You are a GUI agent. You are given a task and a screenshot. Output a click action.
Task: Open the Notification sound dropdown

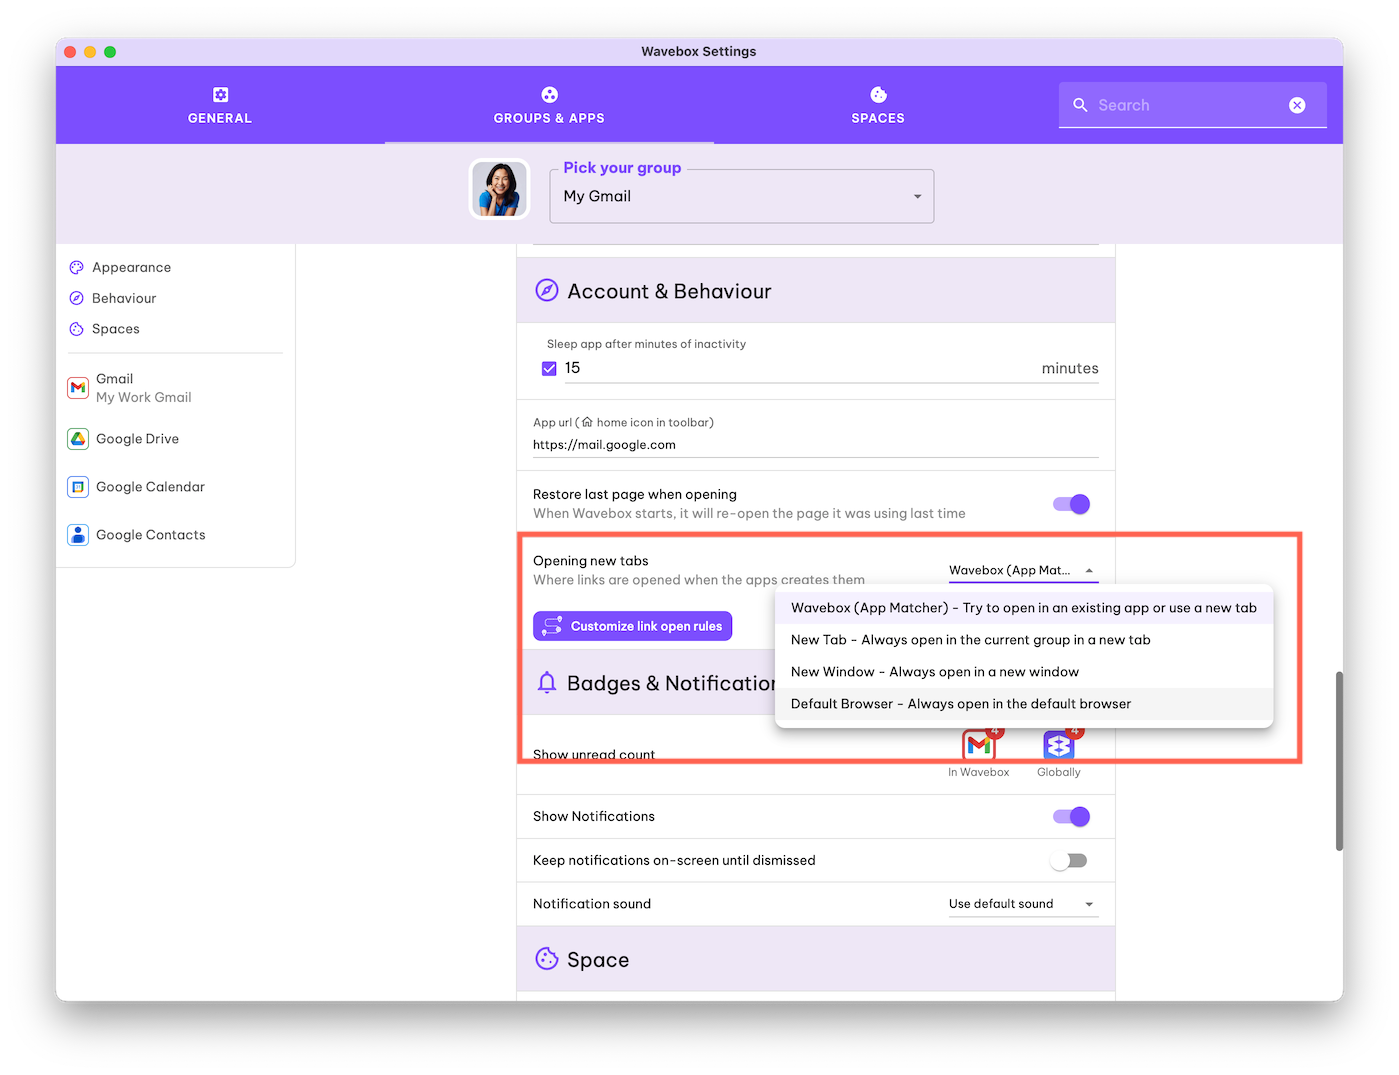[x=1022, y=904]
